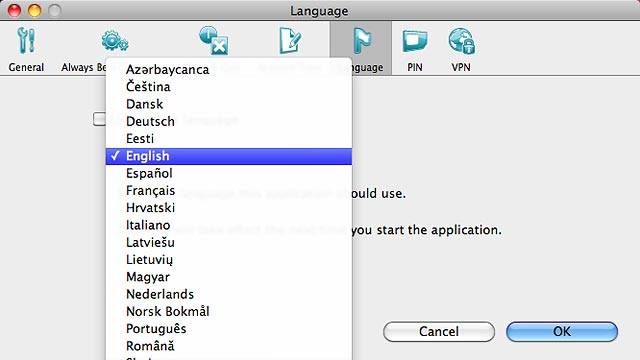Open the document with pencil toolbar icon
Image resolution: width=640 pixels, height=360 pixels.
pyautogui.click(x=290, y=41)
